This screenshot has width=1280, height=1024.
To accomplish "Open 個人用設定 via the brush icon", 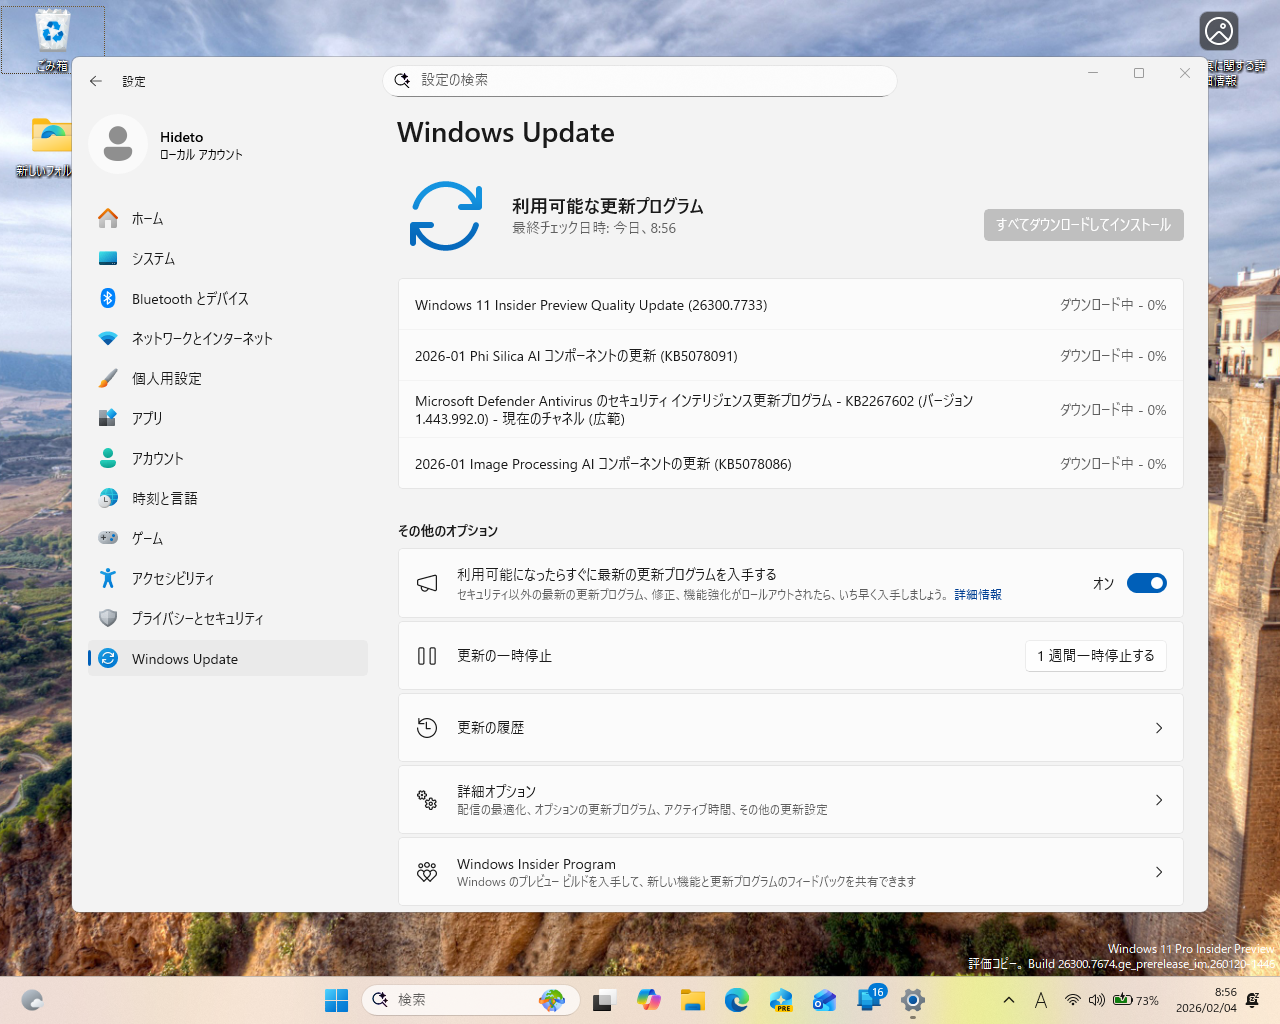I will (108, 378).
